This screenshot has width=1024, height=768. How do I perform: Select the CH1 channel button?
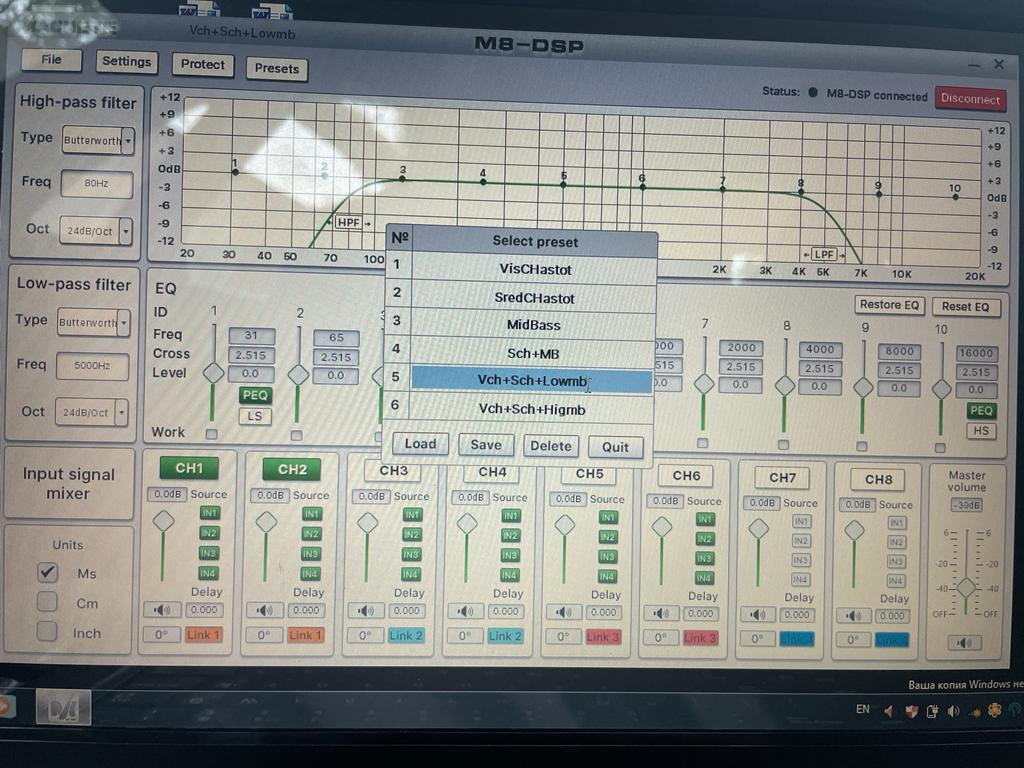click(189, 468)
